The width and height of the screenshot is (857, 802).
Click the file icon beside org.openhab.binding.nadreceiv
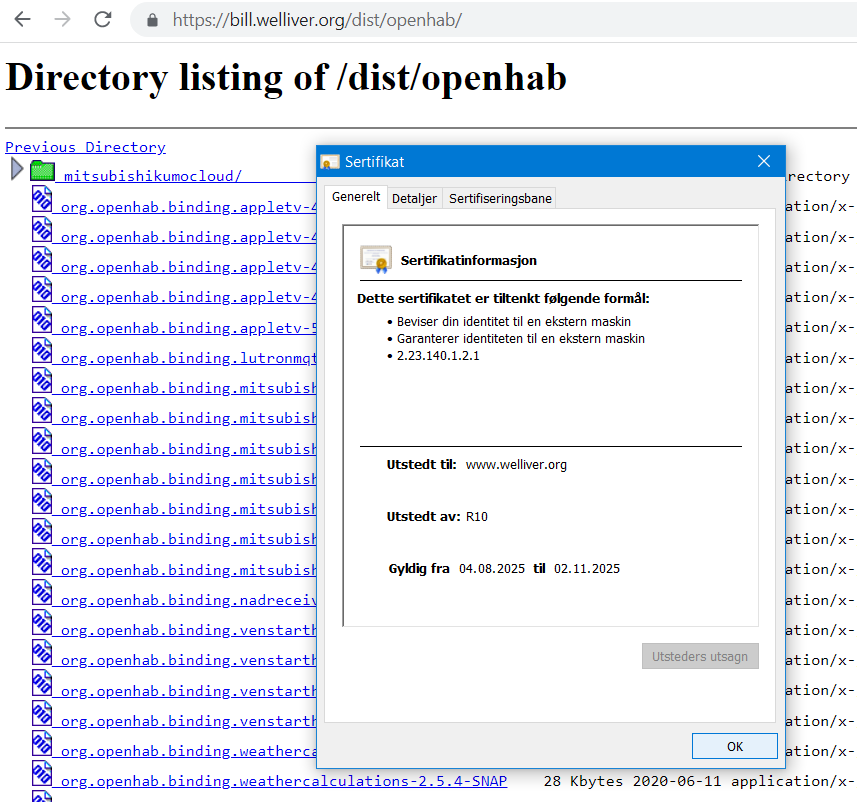42,593
